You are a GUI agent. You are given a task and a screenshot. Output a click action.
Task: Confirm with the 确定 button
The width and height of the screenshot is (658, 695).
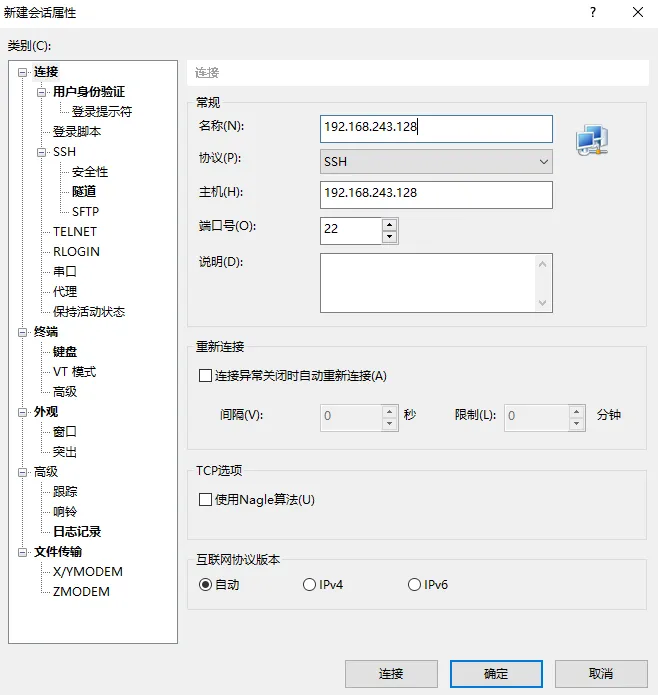point(496,674)
